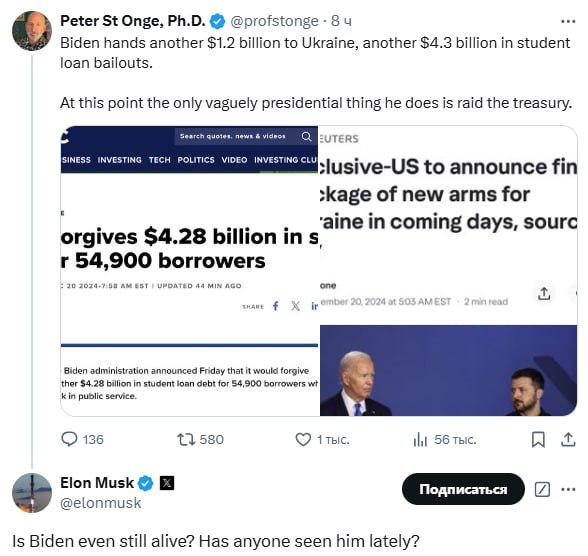Image resolution: width=588 pixels, height=556 pixels.
Task: Bookmark Peter St Onge's tweet
Action: click(538, 439)
